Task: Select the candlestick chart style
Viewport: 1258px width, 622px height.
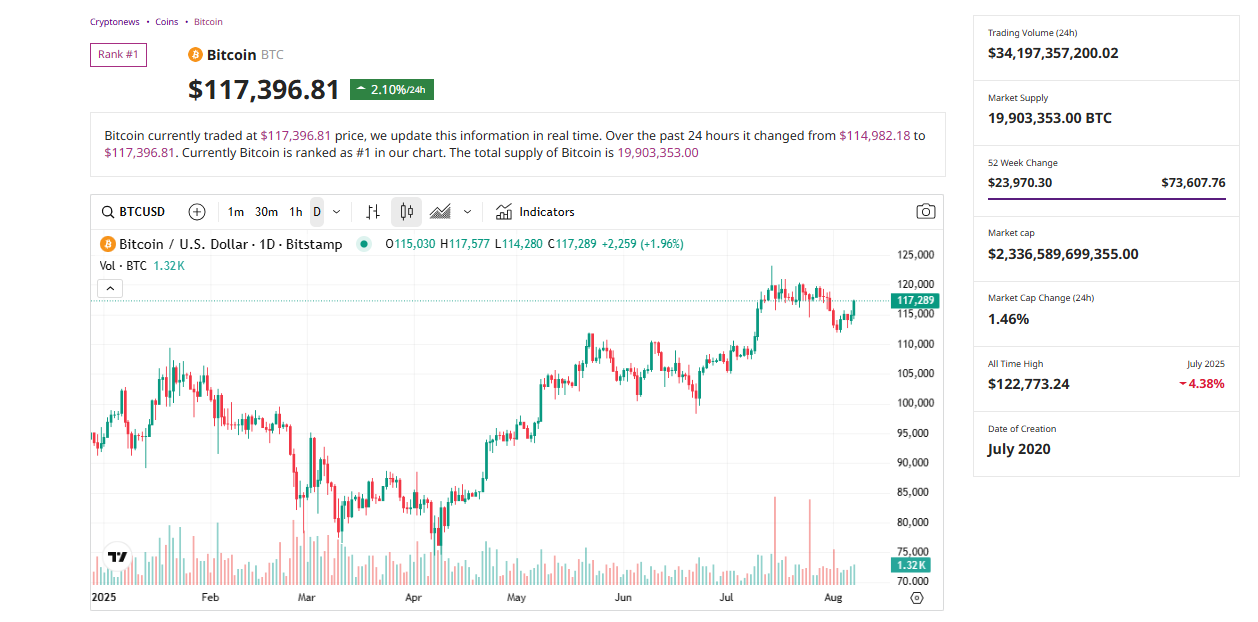Action: [x=406, y=211]
